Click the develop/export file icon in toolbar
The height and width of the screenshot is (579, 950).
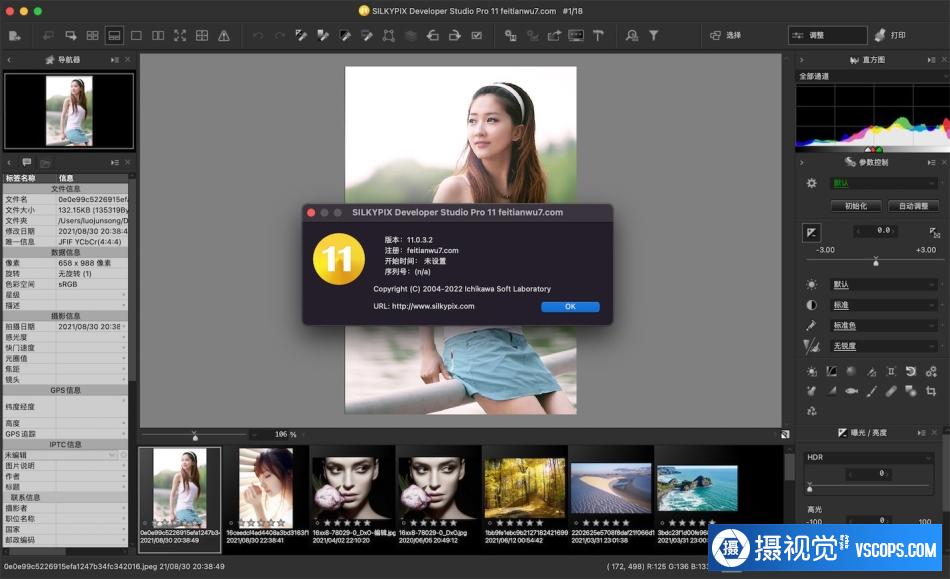[15, 36]
